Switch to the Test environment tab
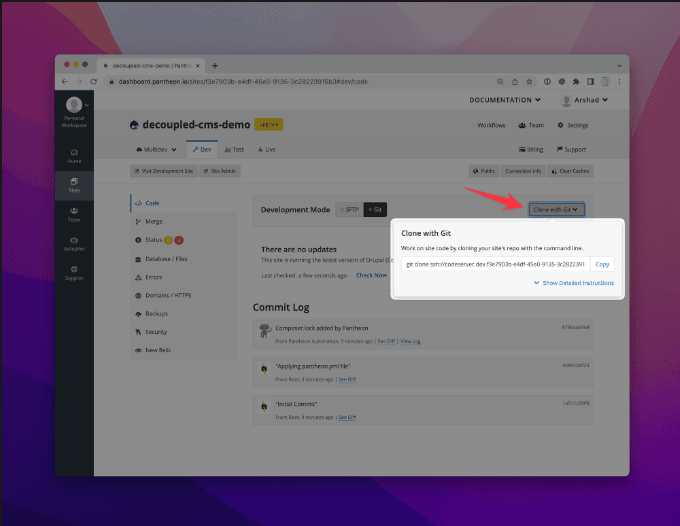This screenshot has height=526, width=680. [x=234, y=150]
